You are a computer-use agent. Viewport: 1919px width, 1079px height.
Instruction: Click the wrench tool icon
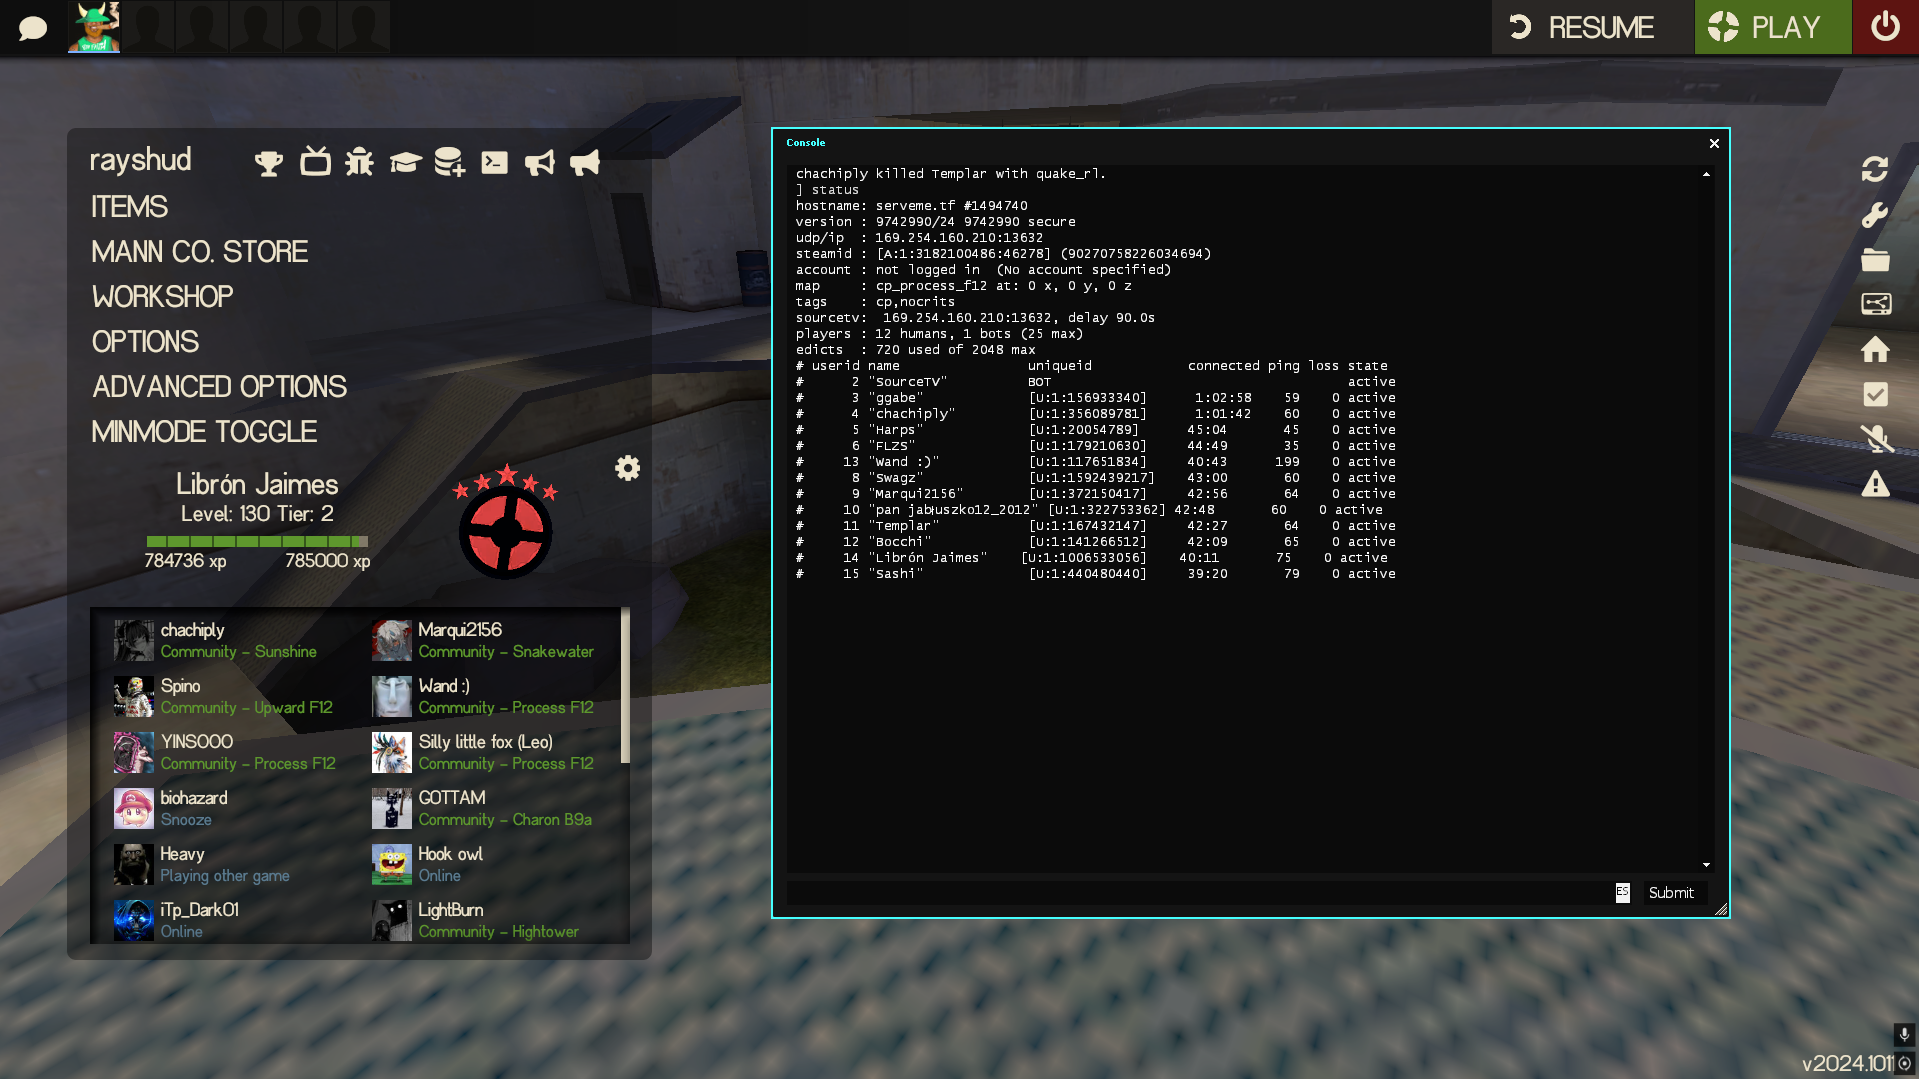coord(1875,215)
